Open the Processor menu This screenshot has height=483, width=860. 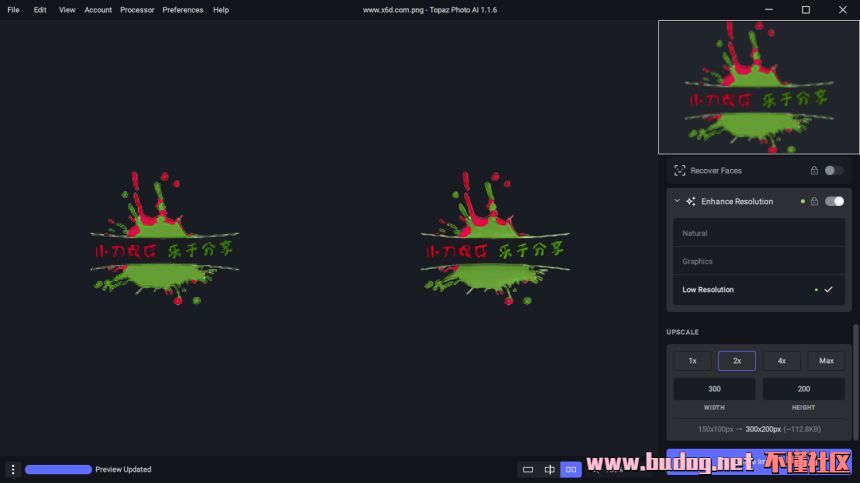pos(137,10)
